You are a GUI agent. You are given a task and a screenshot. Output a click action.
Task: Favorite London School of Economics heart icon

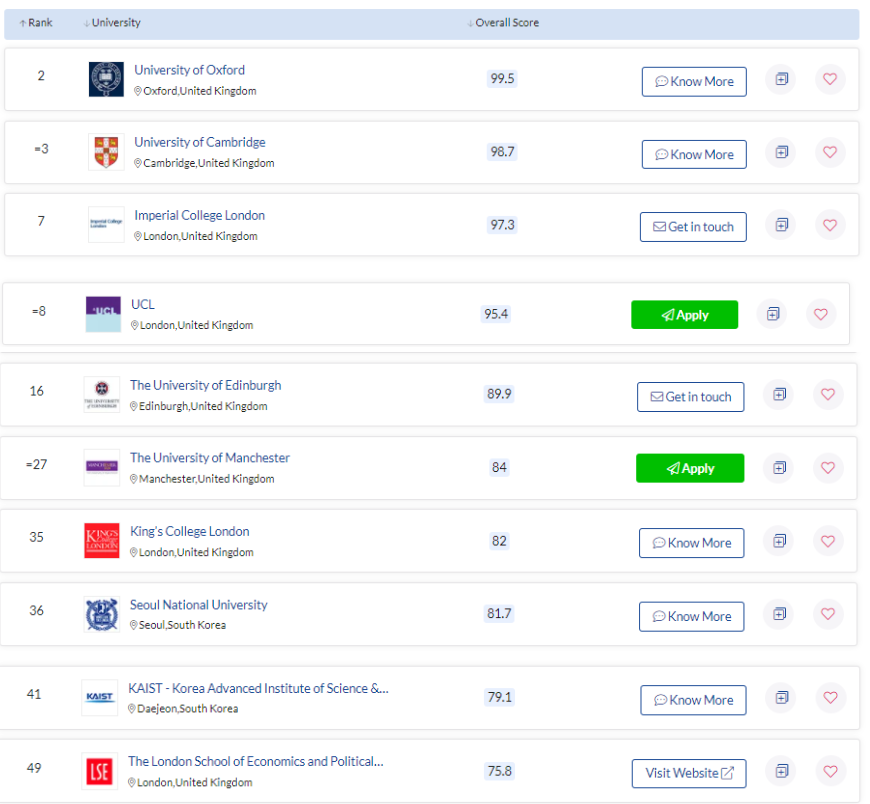(x=830, y=771)
